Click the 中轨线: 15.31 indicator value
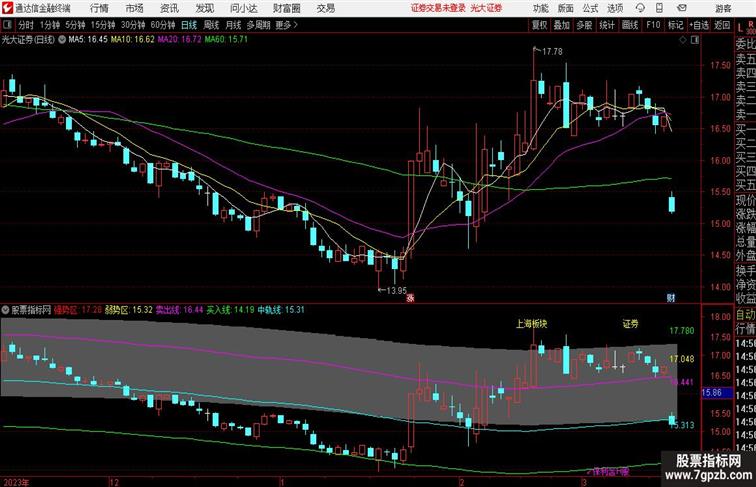This screenshot has width=756, height=487. [x=281, y=310]
